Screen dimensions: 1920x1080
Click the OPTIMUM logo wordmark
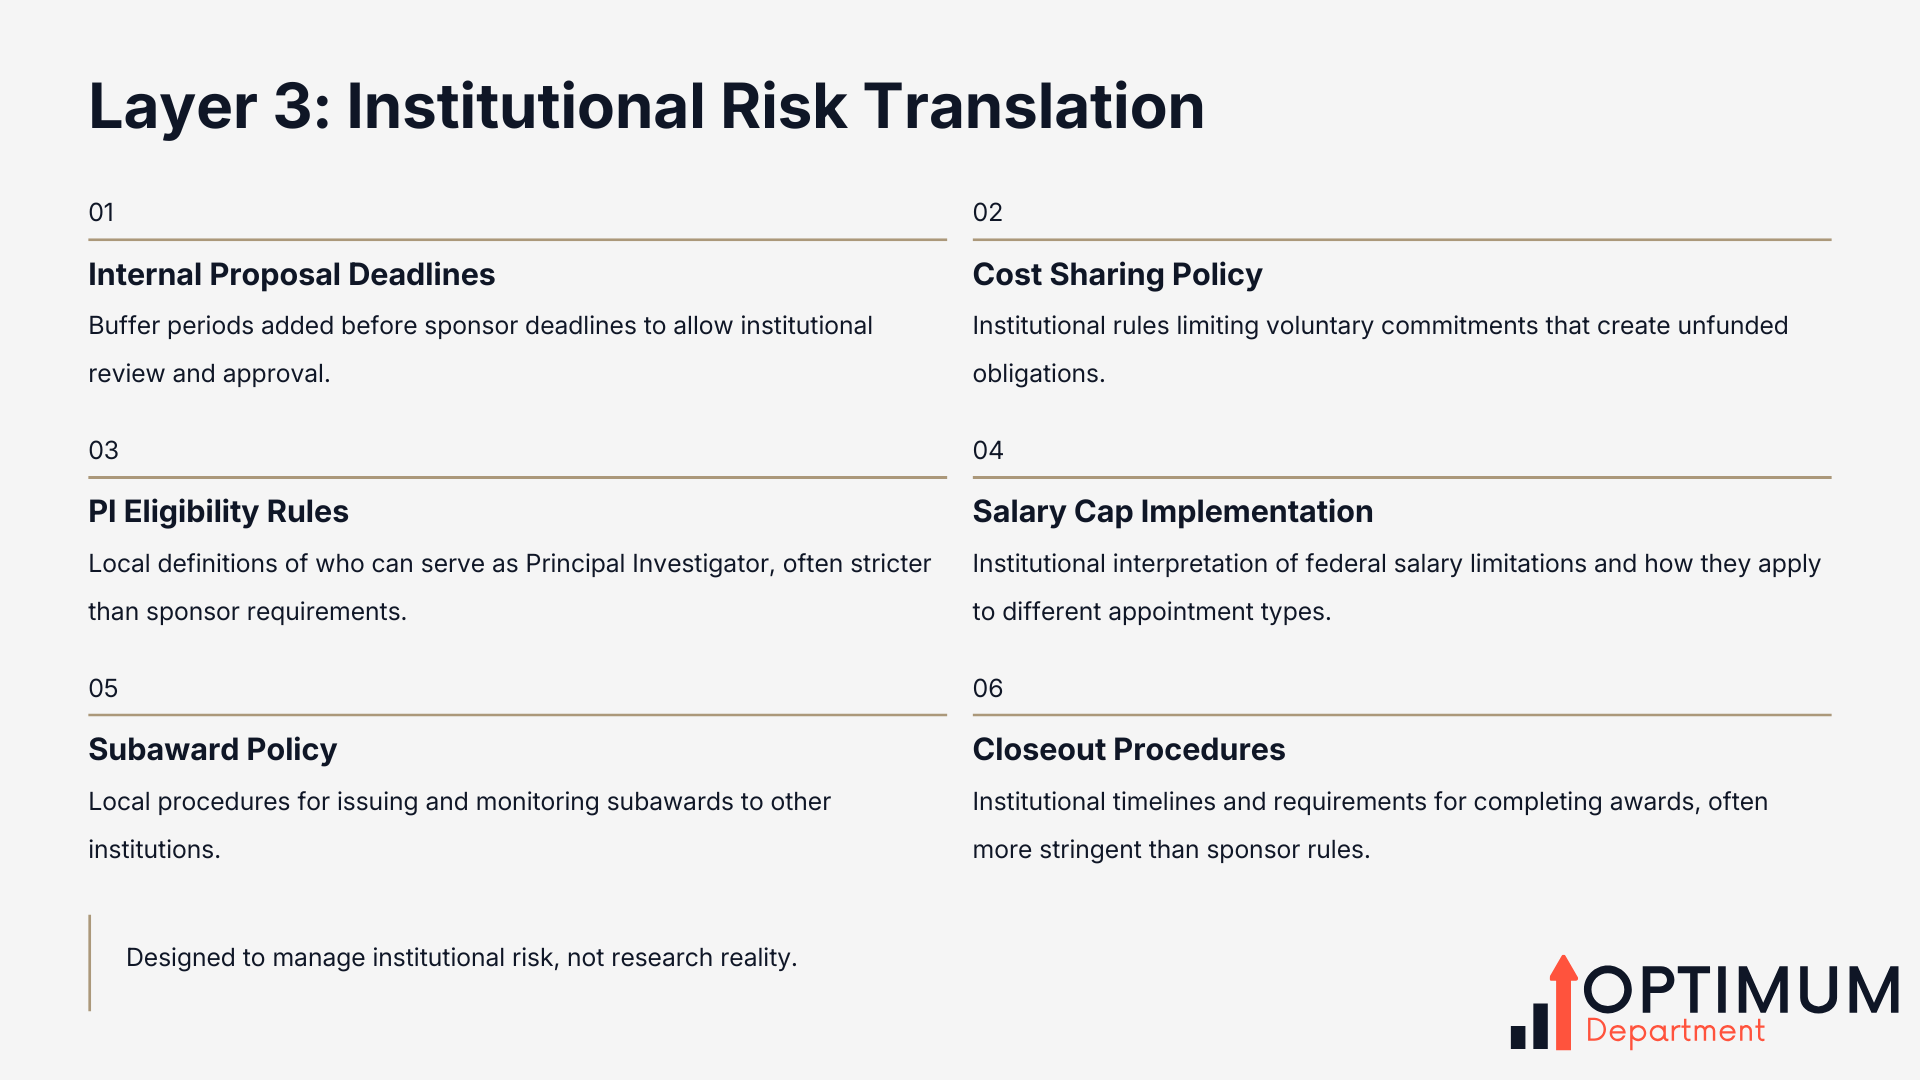1741,990
